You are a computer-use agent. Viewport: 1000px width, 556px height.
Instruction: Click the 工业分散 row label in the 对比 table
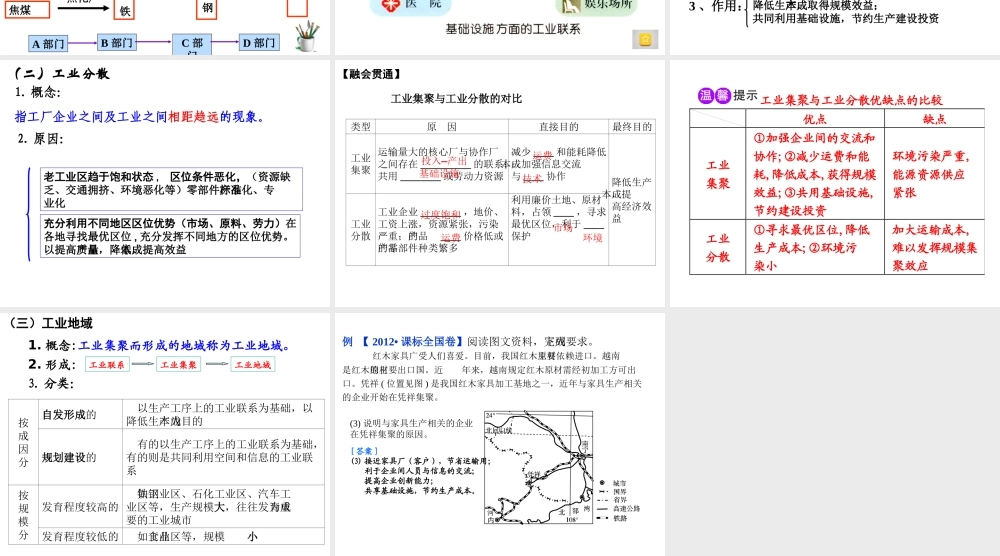360,230
